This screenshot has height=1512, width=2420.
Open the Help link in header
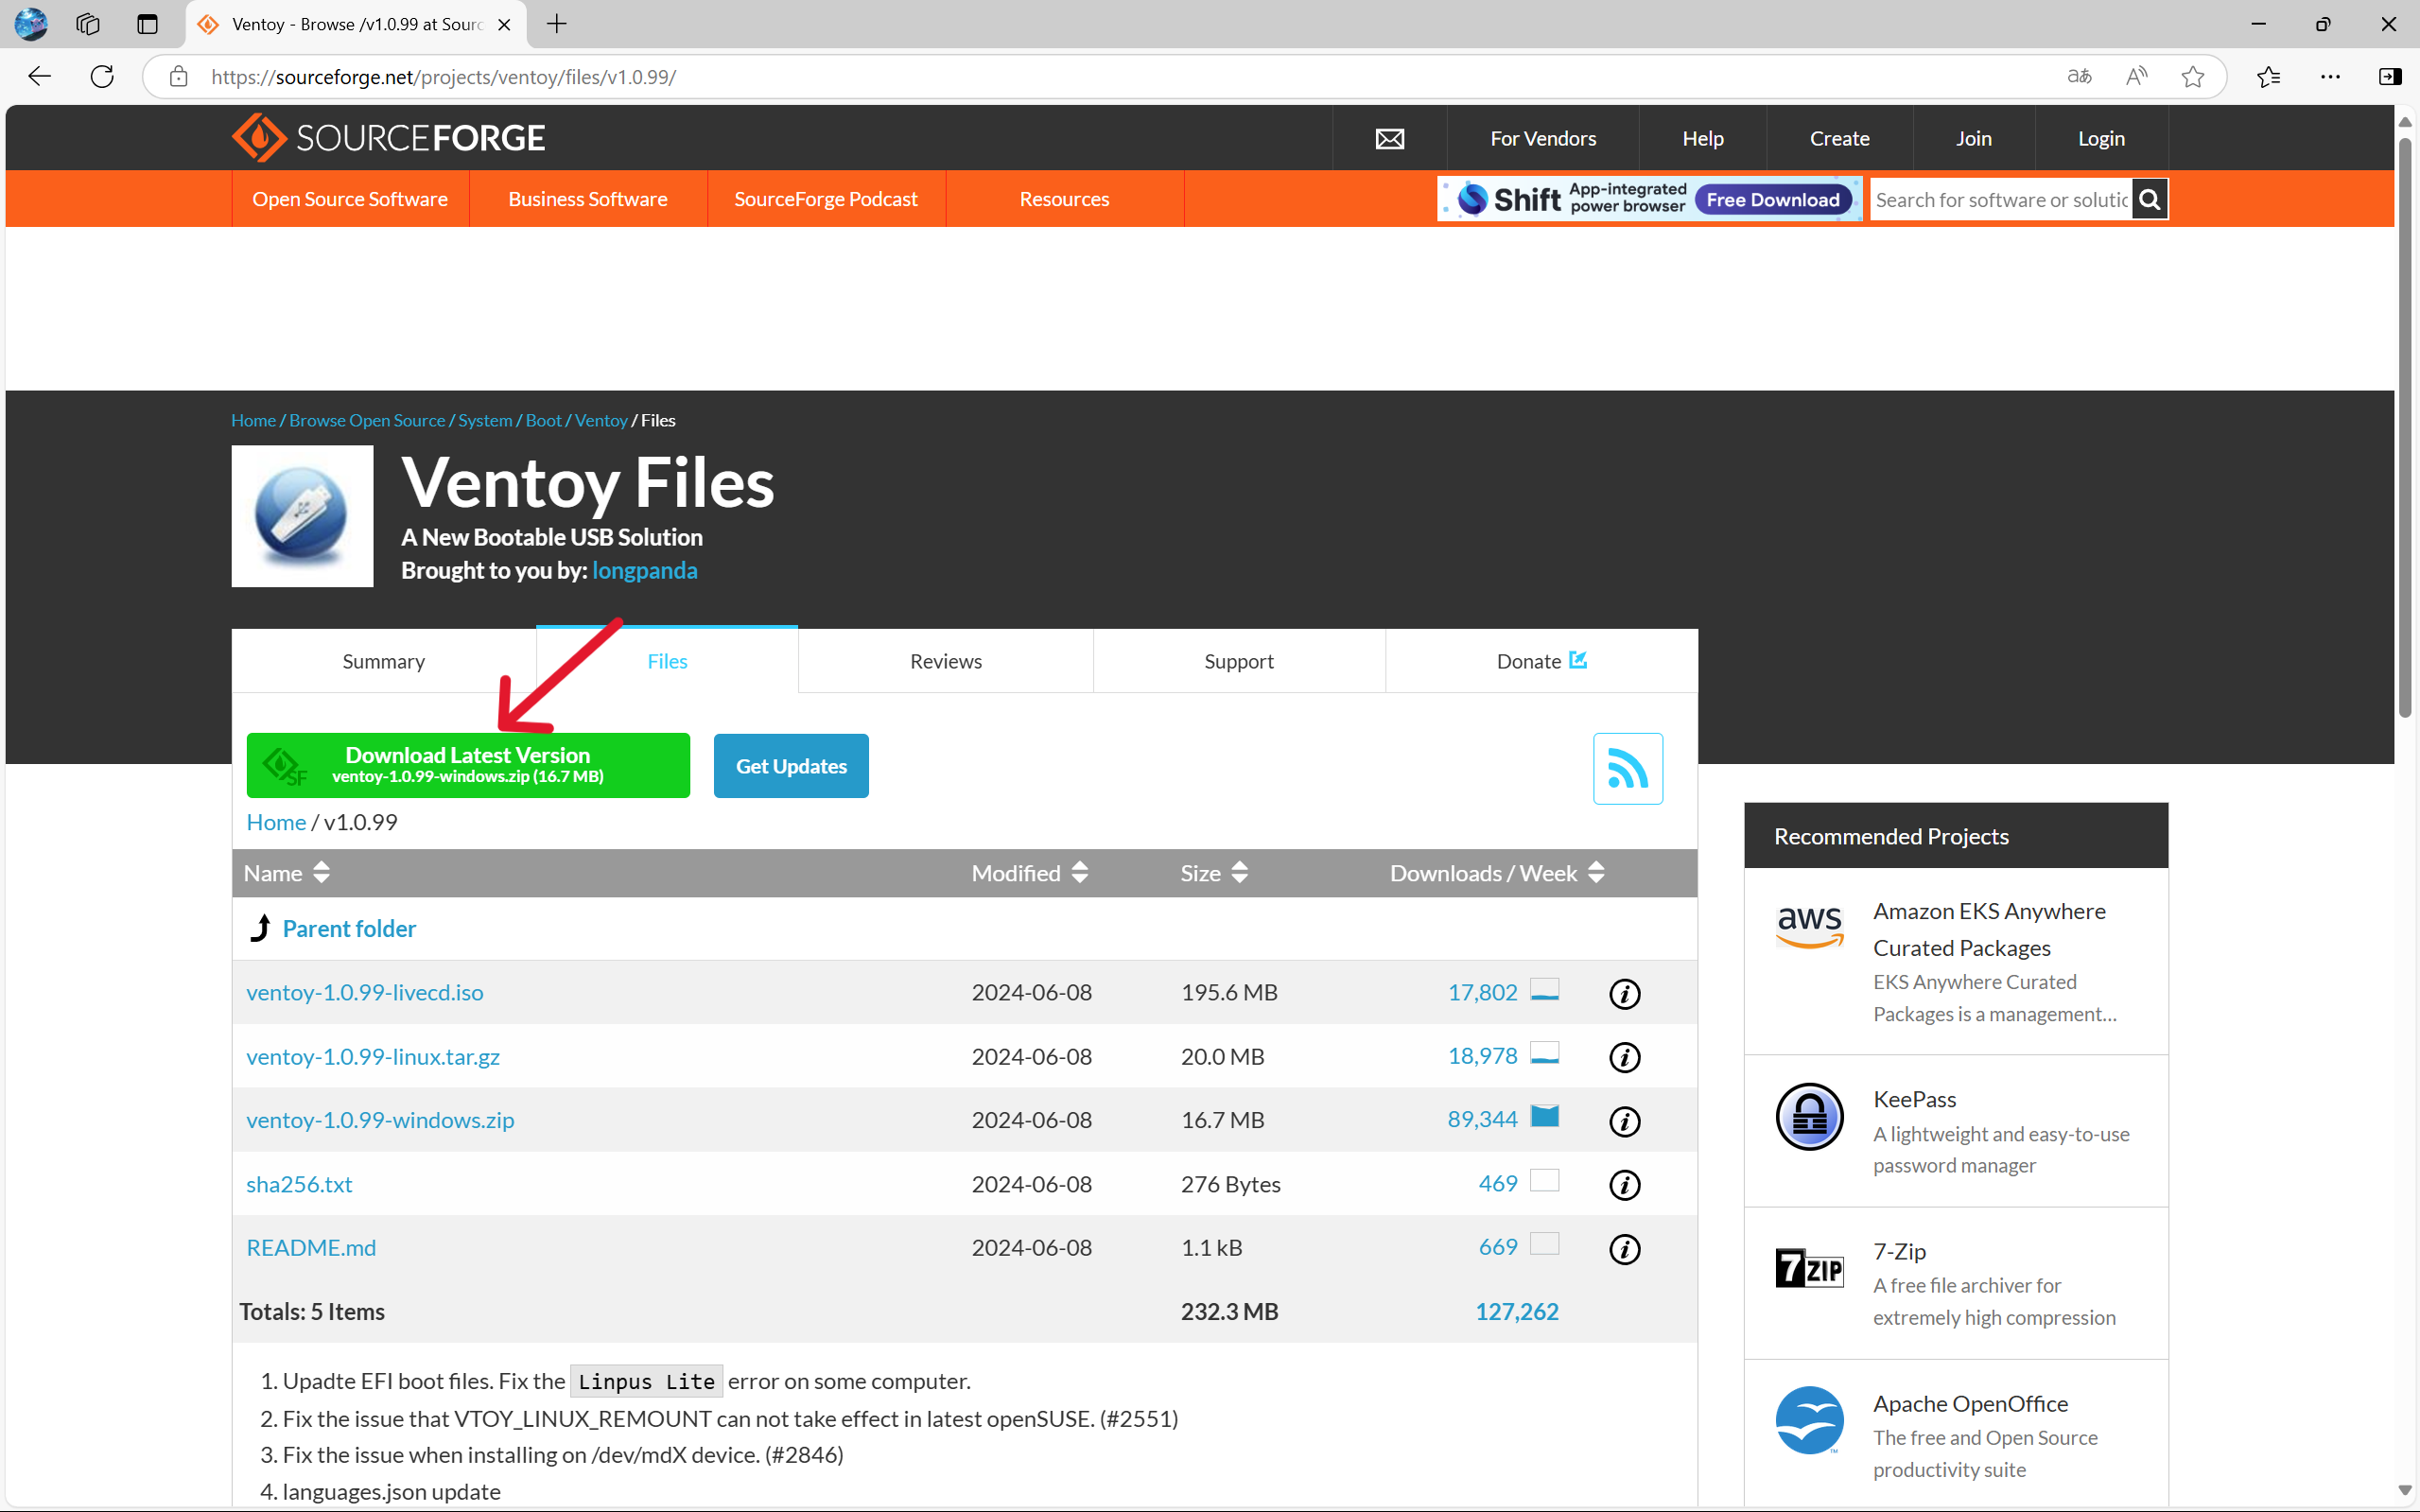[1702, 138]
